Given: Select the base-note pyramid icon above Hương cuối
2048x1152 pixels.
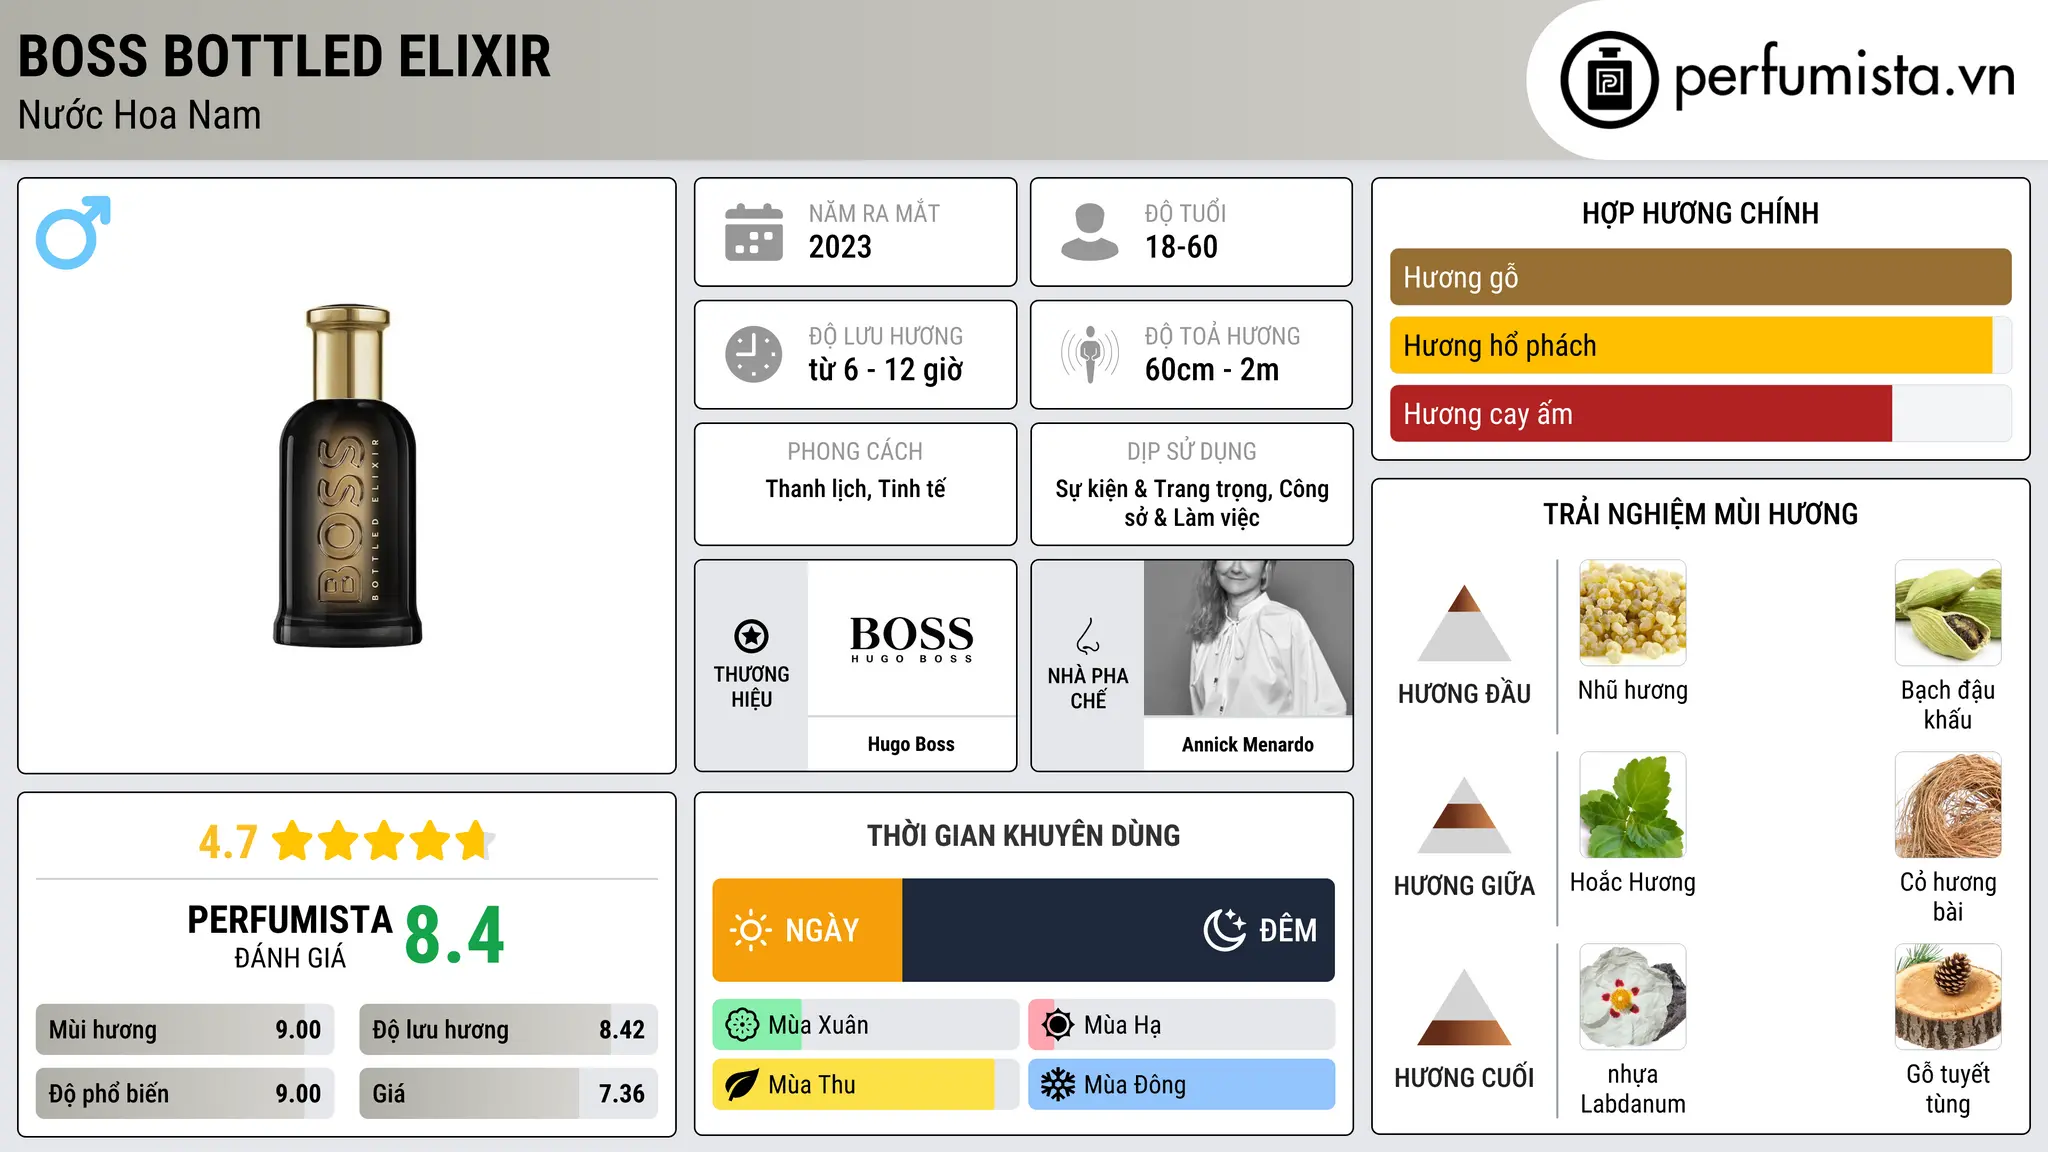Looking at the screenshot, I should 1464,1007.
